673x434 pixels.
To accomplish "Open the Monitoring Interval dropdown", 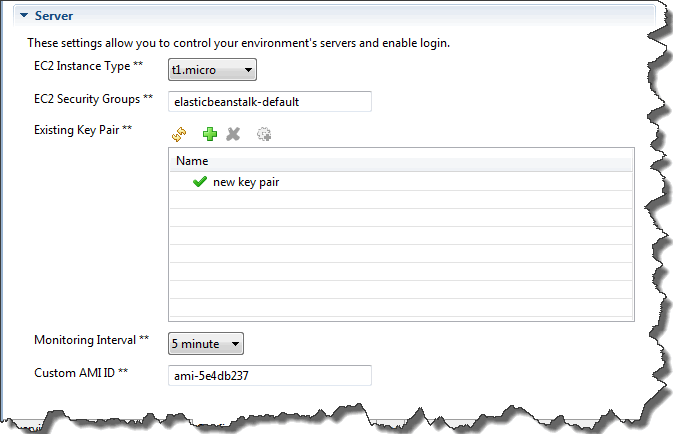I will point(205,343).
